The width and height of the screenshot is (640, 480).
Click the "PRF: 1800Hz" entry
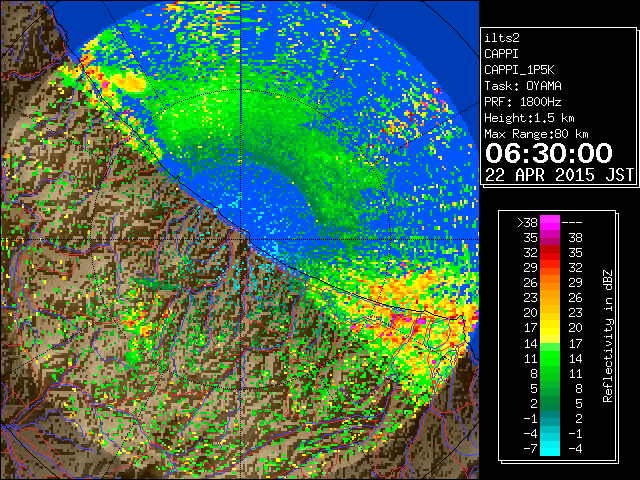522,102
